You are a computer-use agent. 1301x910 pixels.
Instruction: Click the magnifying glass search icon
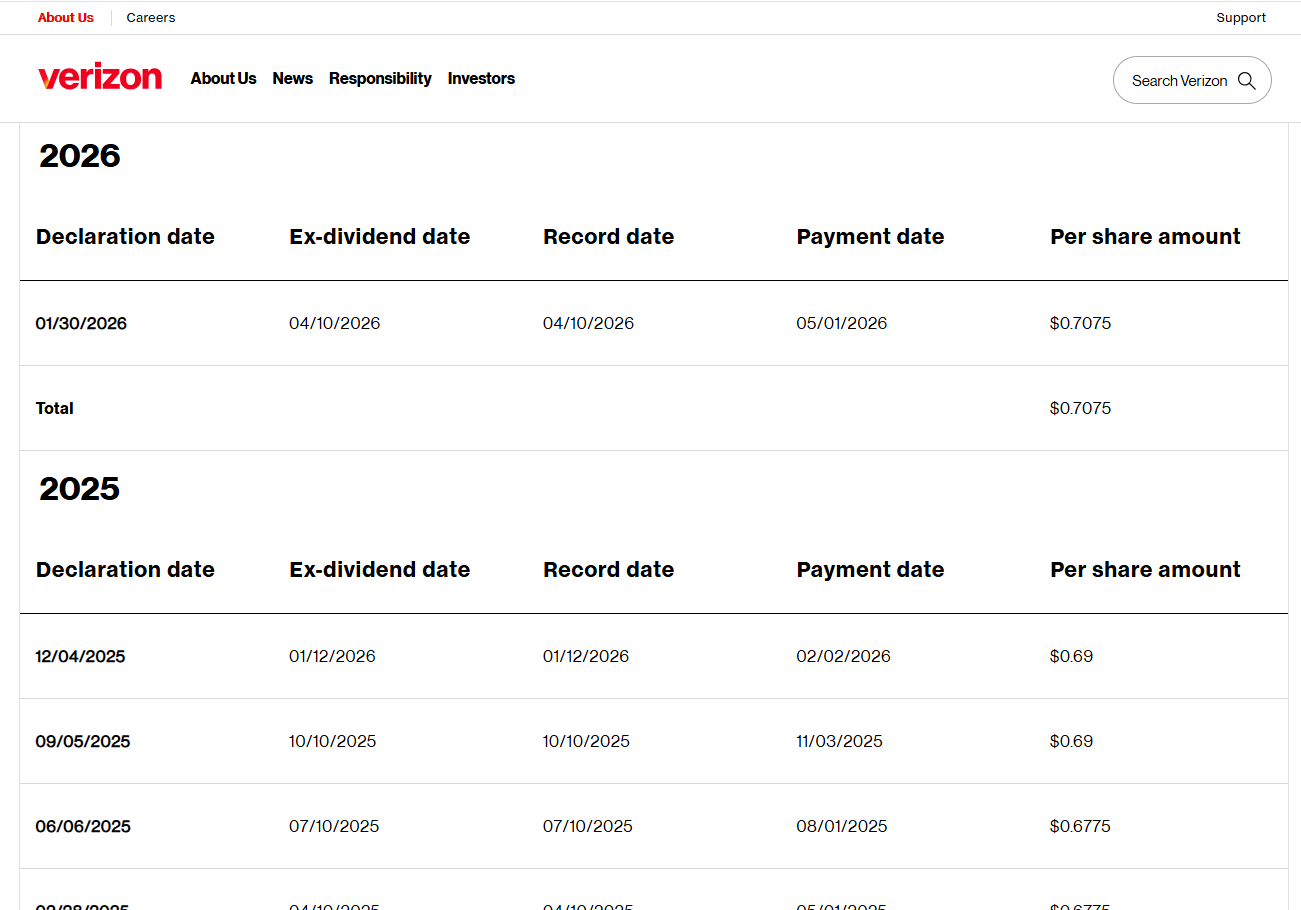(1246, 81)
